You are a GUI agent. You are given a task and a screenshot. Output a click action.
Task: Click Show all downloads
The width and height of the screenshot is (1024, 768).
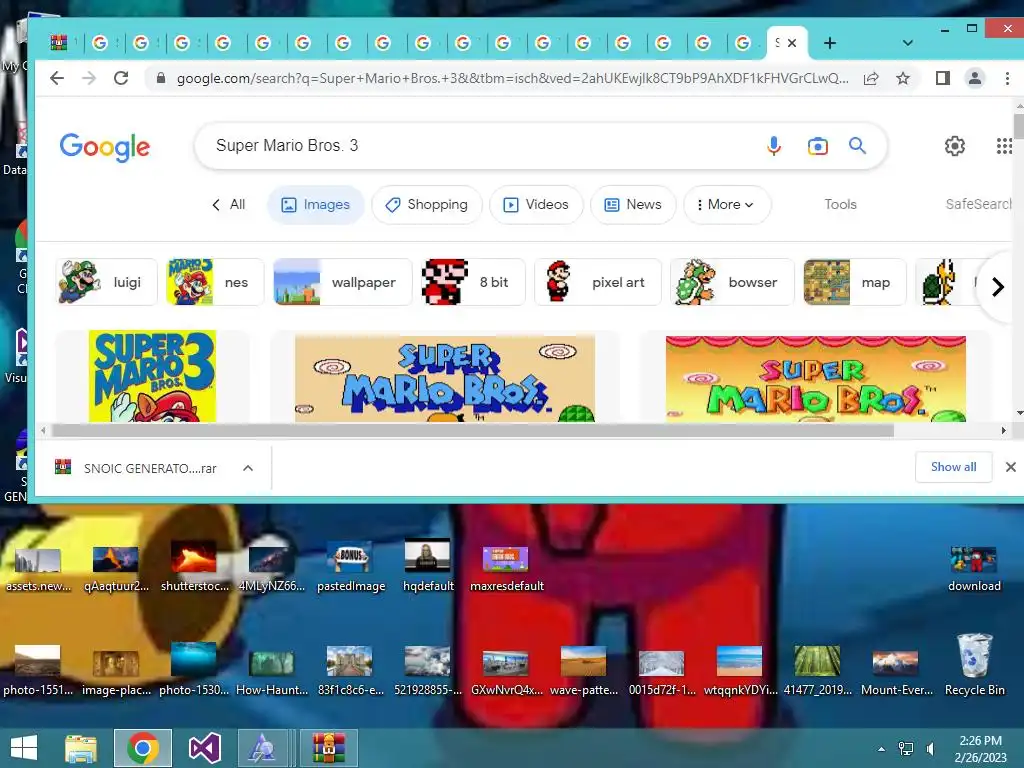tap(953, 467)
